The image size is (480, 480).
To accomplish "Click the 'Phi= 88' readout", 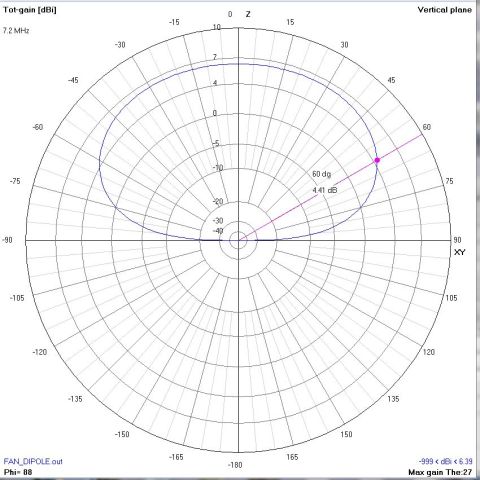I will pos(18,472).
